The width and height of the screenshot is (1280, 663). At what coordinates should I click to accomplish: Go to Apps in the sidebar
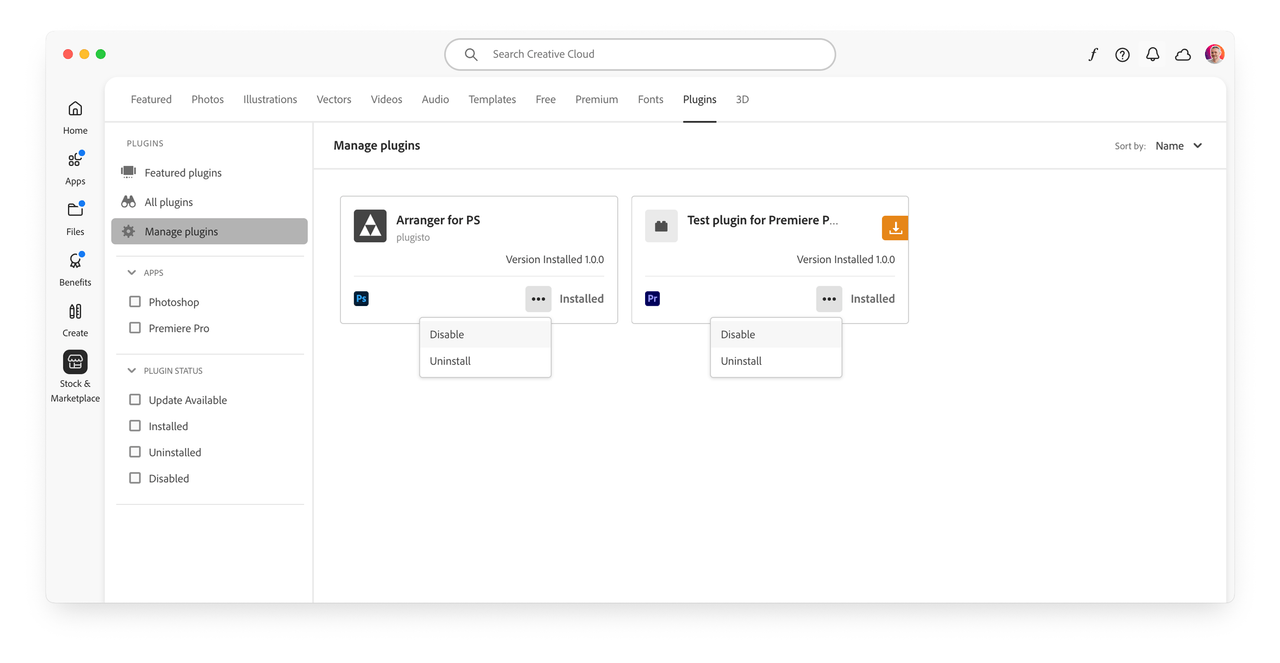(75, 161)
